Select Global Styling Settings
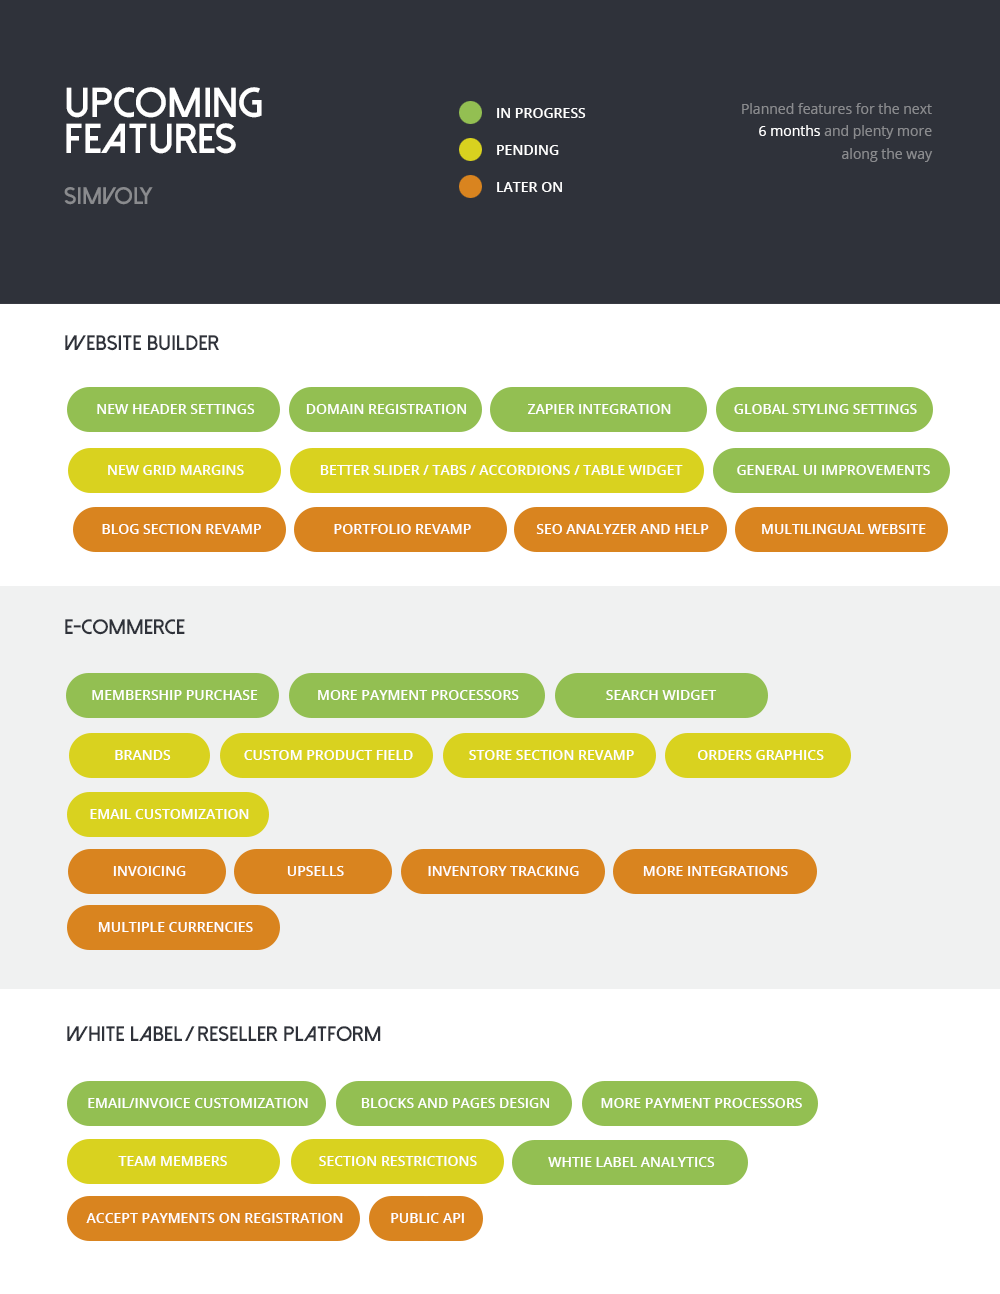This screenshot has width=1000, height=1294. click(x=824, y=409)
